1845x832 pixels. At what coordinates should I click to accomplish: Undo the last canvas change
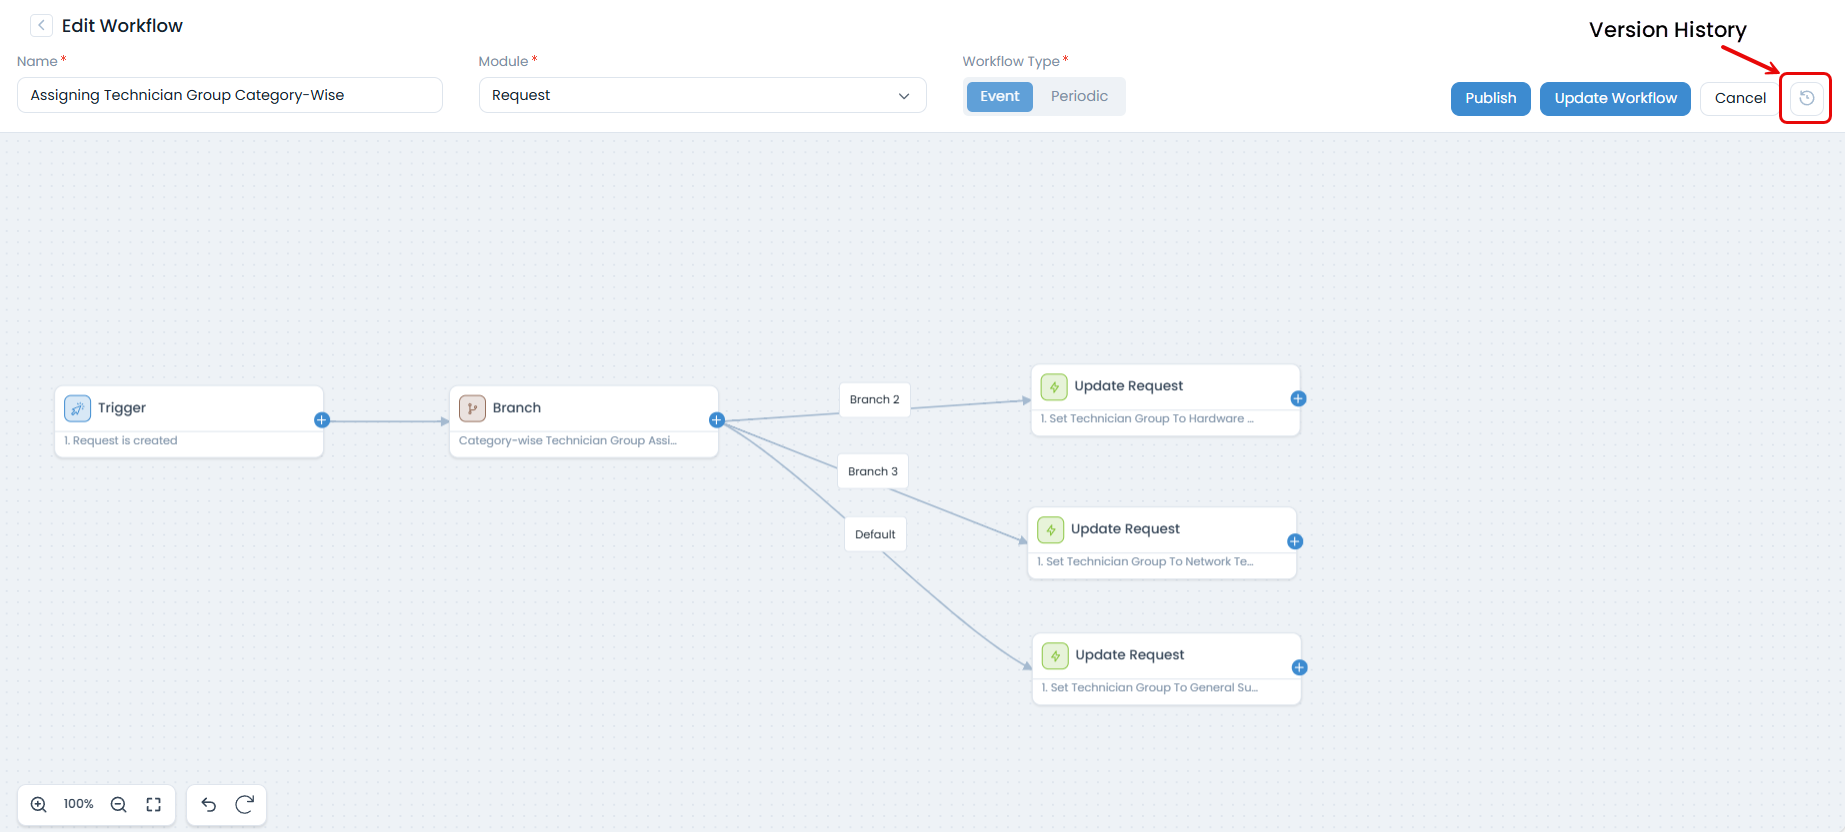point(209,805)
